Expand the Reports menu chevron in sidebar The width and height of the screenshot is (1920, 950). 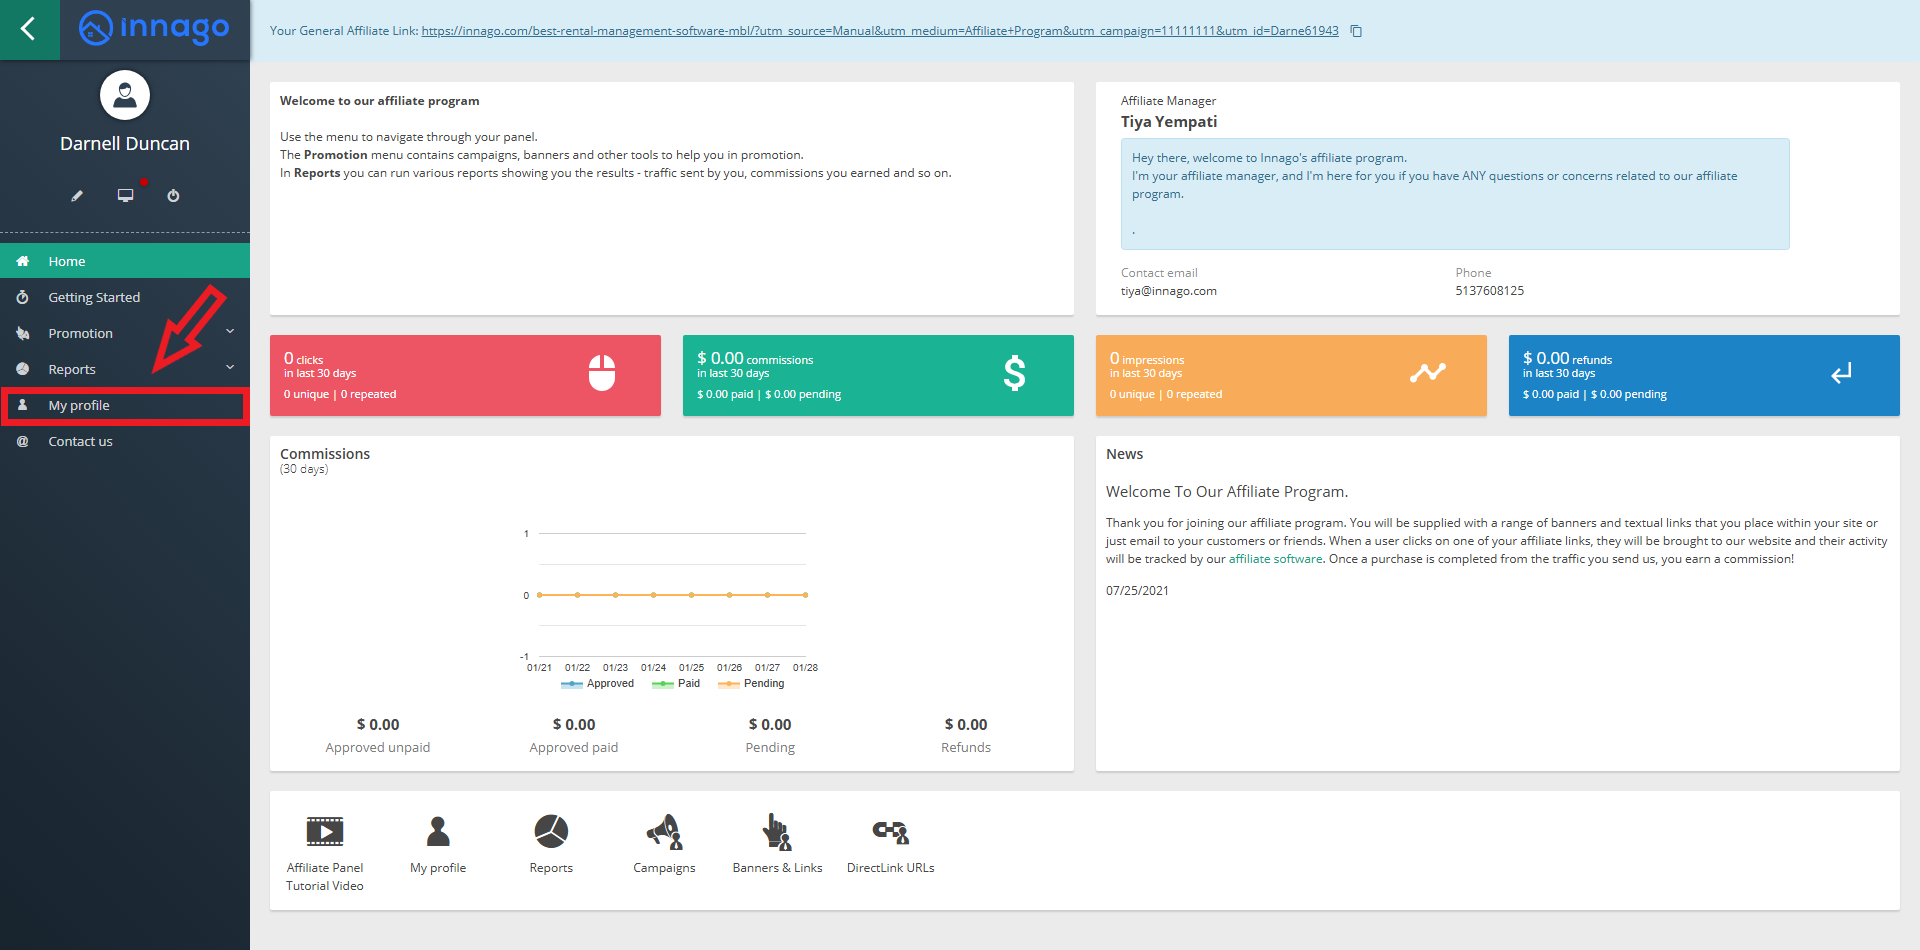(230, 368)
